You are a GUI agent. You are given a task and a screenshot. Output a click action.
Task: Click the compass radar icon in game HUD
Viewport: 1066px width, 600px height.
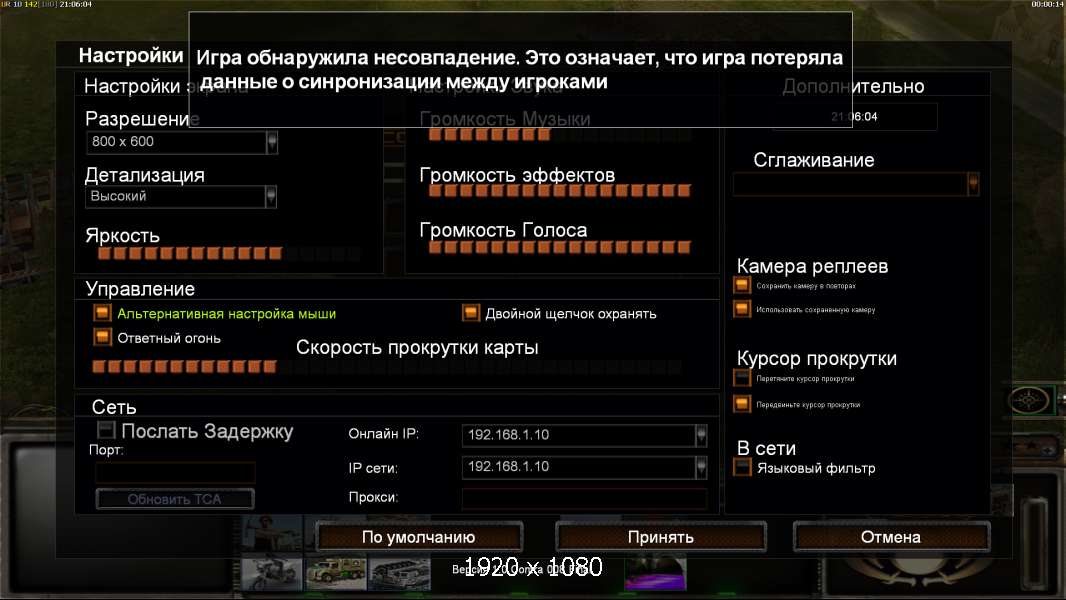tap(1029, 400)
